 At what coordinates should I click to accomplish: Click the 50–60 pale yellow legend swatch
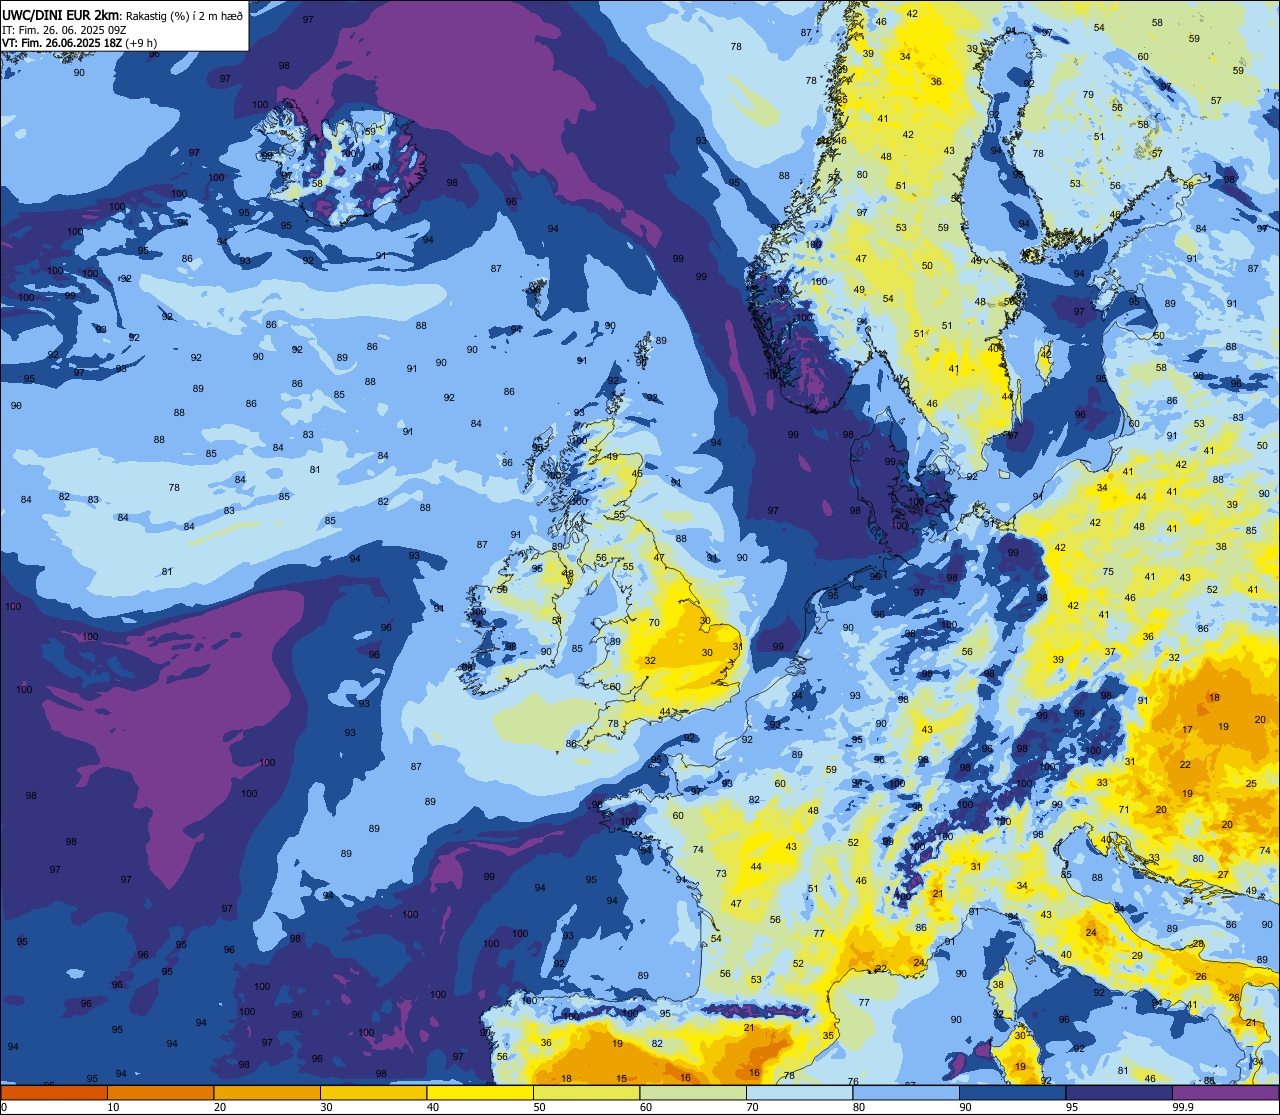point(586,1092)
